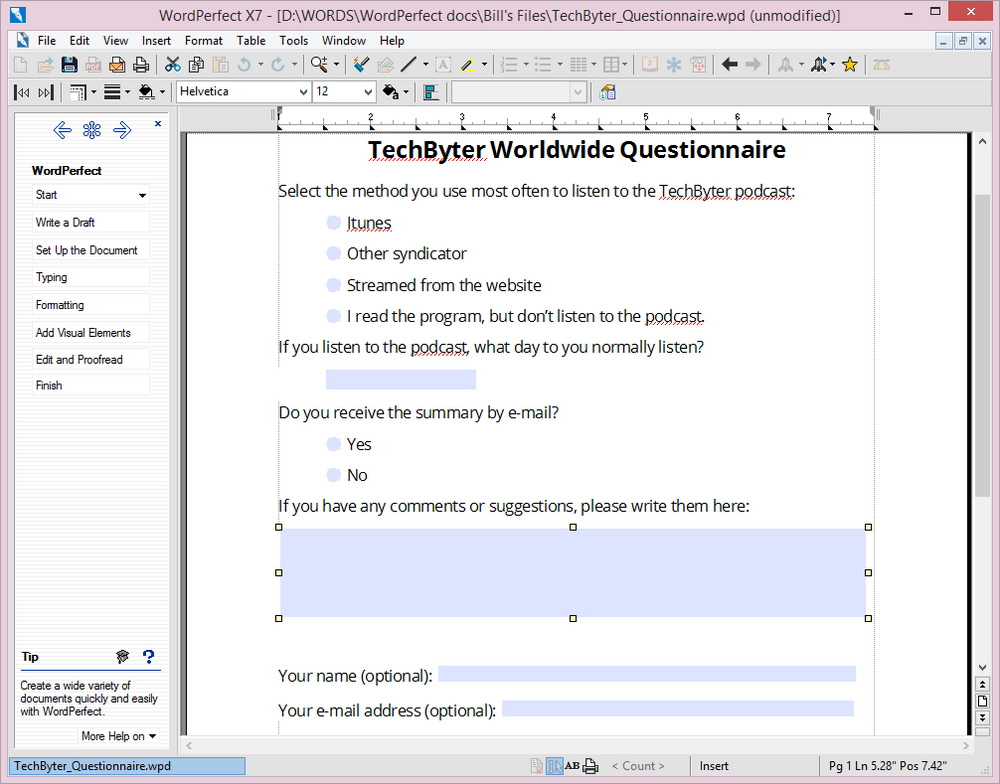The height and width of the screenshot is (784, 1000).
Task: Open the File menu
Action: (47, 40)
